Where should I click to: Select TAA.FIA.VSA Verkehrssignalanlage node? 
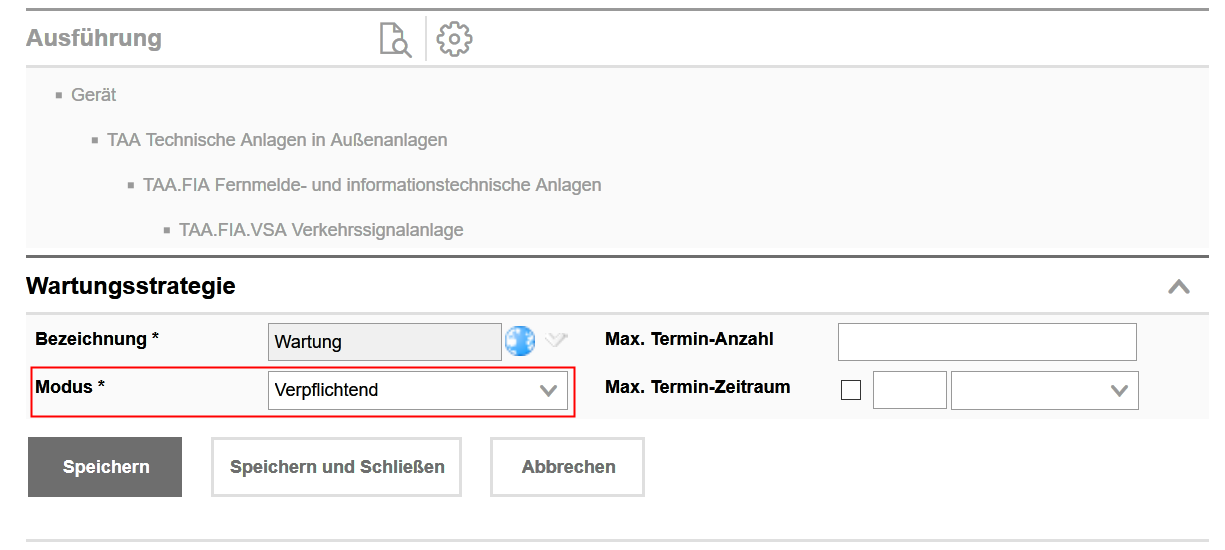[321, 230]
